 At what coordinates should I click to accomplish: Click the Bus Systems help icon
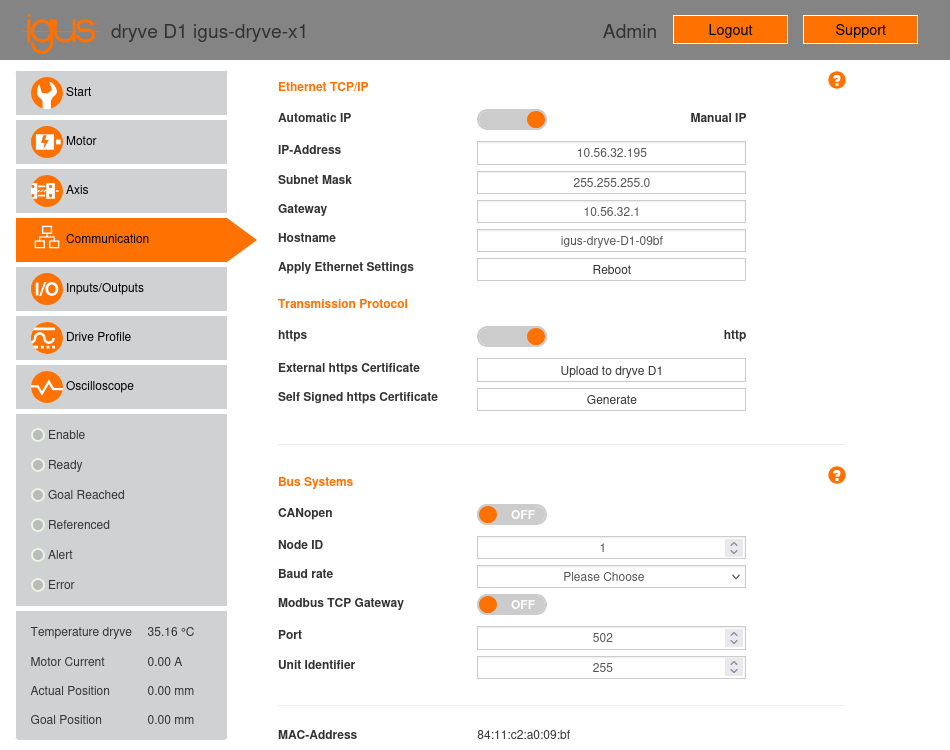point(837,475)
